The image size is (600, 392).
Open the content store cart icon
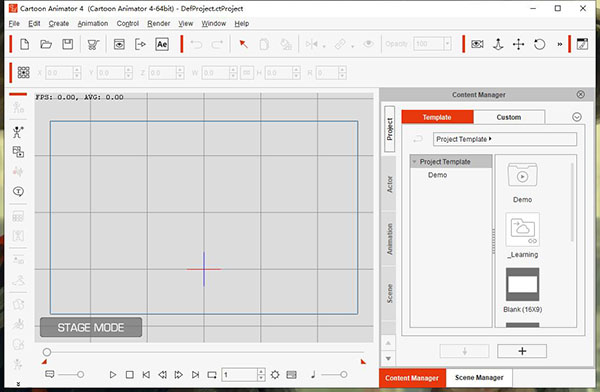(93, 44)
